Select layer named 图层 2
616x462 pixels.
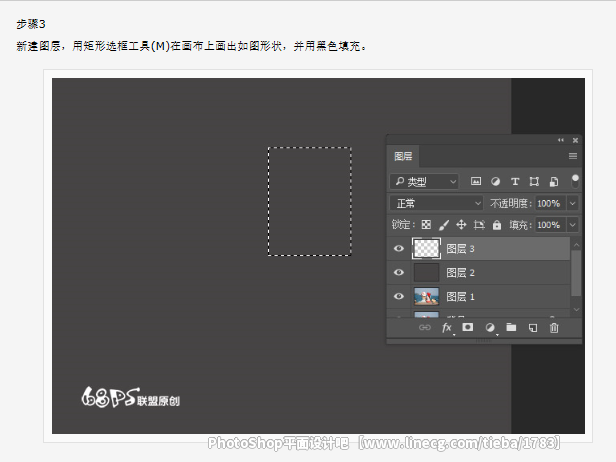click(460, 273)
